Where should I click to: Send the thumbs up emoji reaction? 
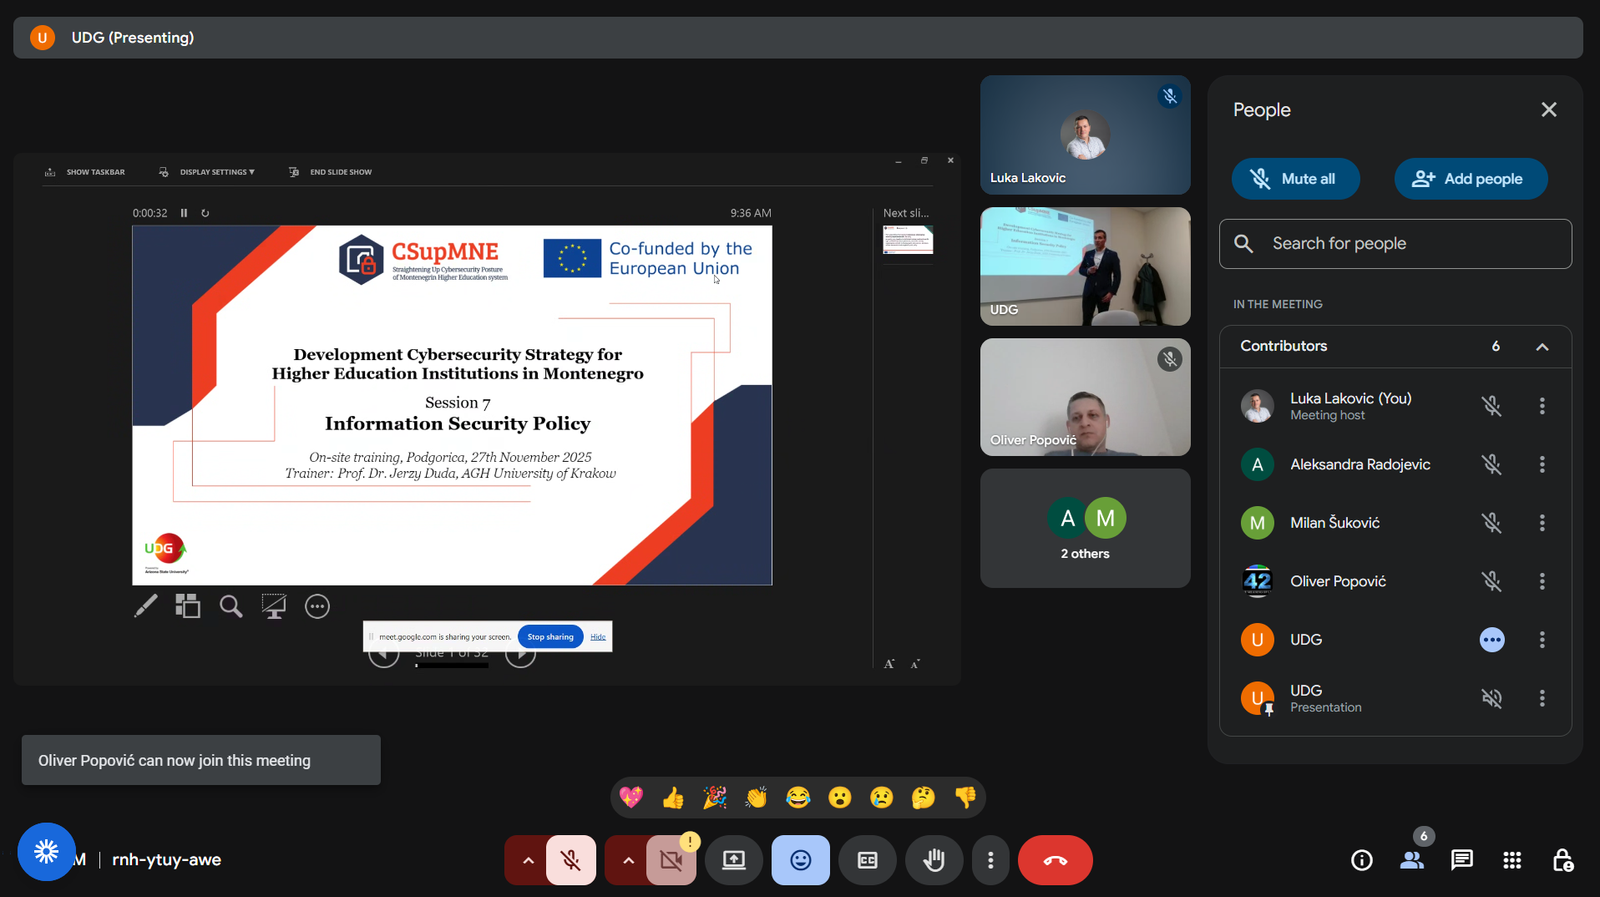673,798
